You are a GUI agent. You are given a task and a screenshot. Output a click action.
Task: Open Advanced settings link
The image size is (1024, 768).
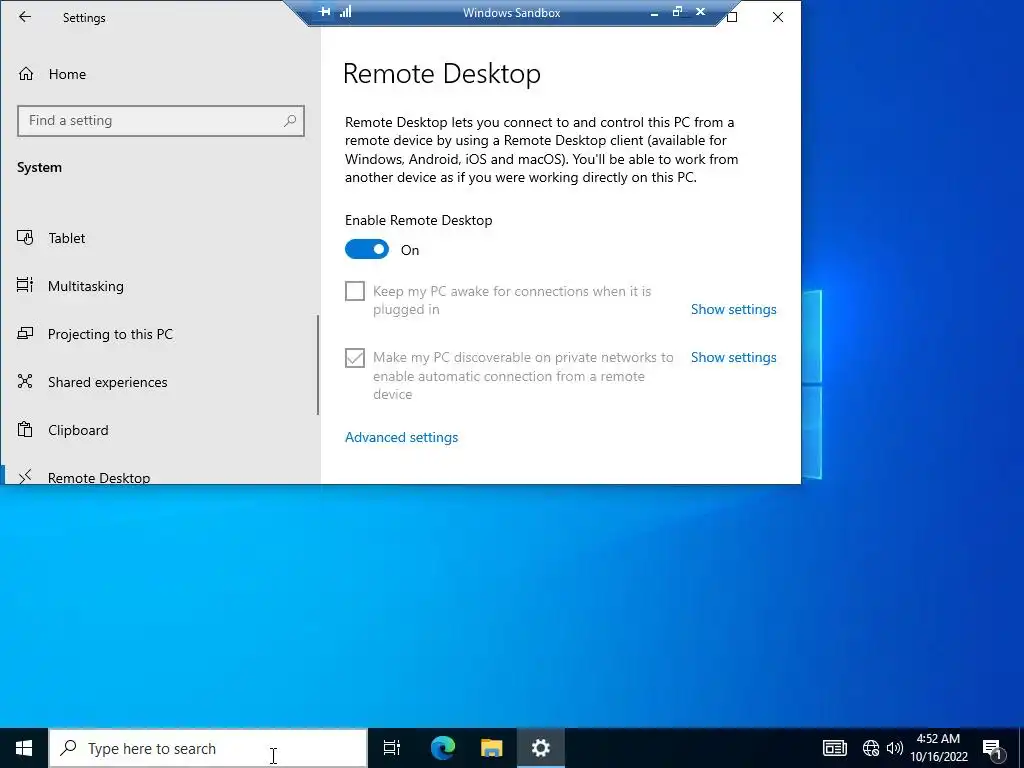401,438
